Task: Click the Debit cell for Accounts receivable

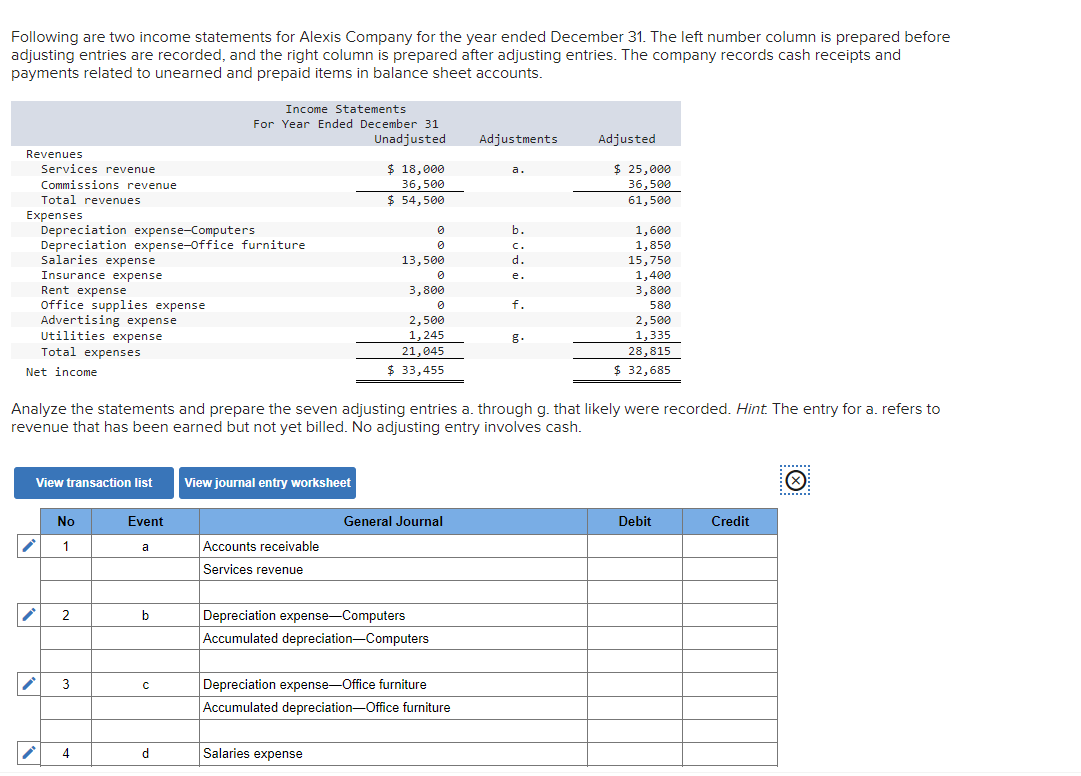Action: [634, 545]
